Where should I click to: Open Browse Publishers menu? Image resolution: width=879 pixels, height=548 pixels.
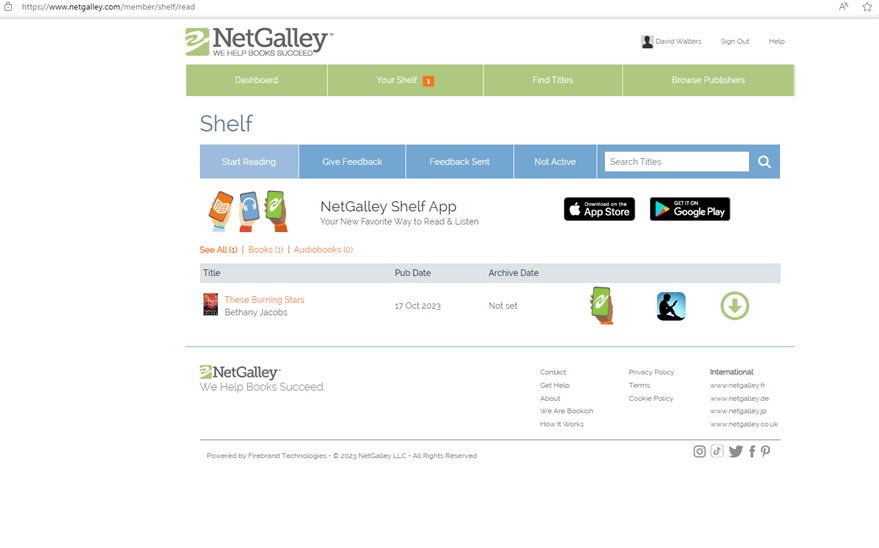tap(708, 80)
